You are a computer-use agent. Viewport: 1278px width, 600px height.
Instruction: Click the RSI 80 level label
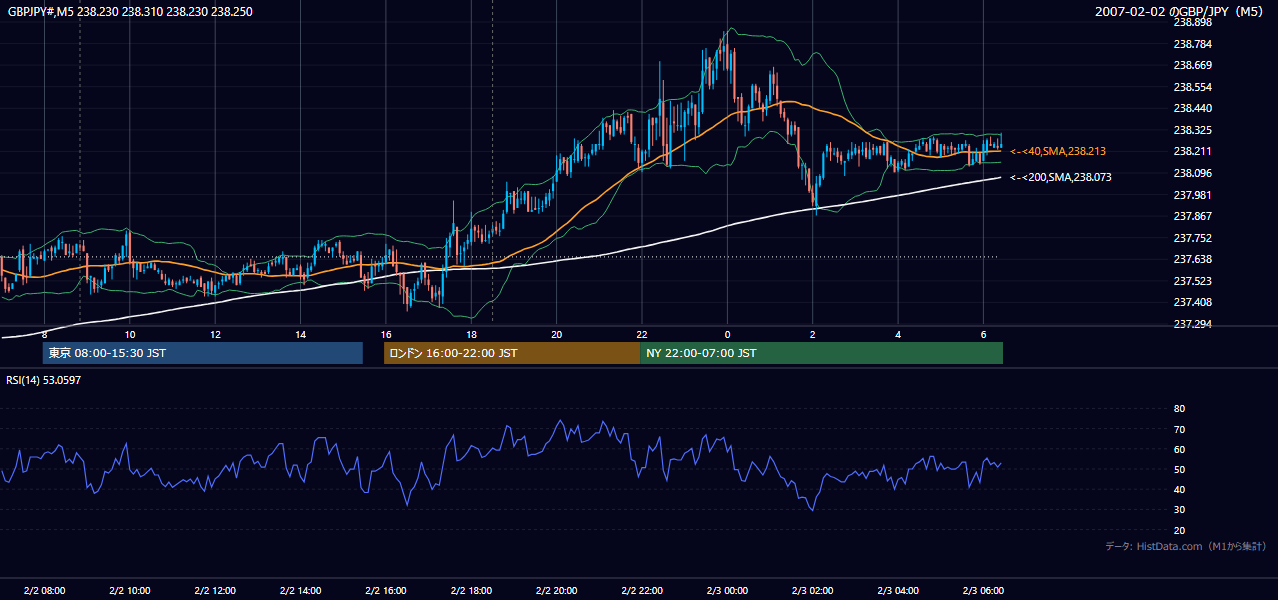pyautogui.click(x=1179, y=409)
